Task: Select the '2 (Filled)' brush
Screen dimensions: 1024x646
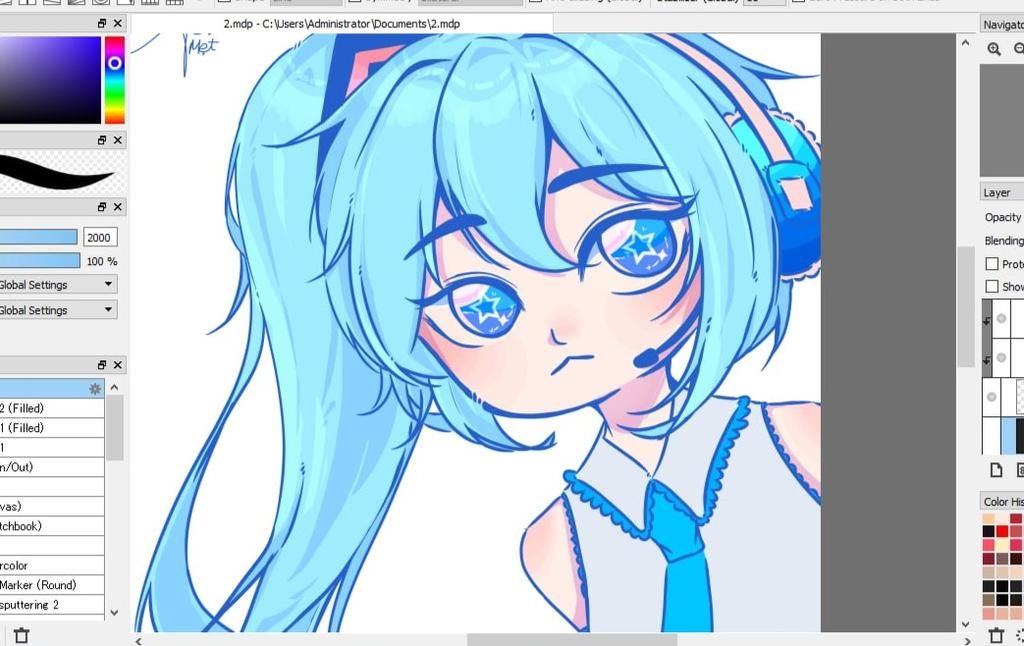Action: pyautogui.click(x=52, y=408)
